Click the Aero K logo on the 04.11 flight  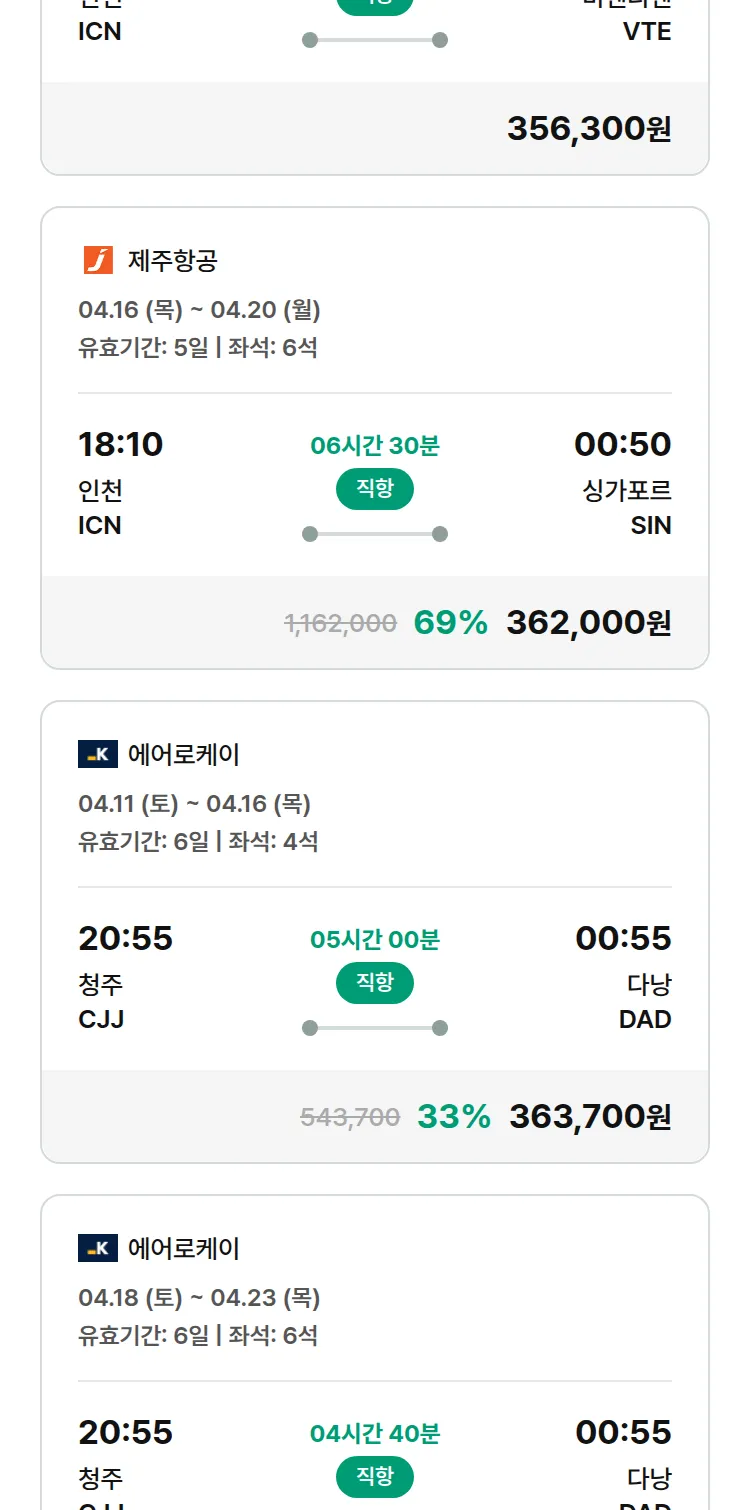point(98,754)
